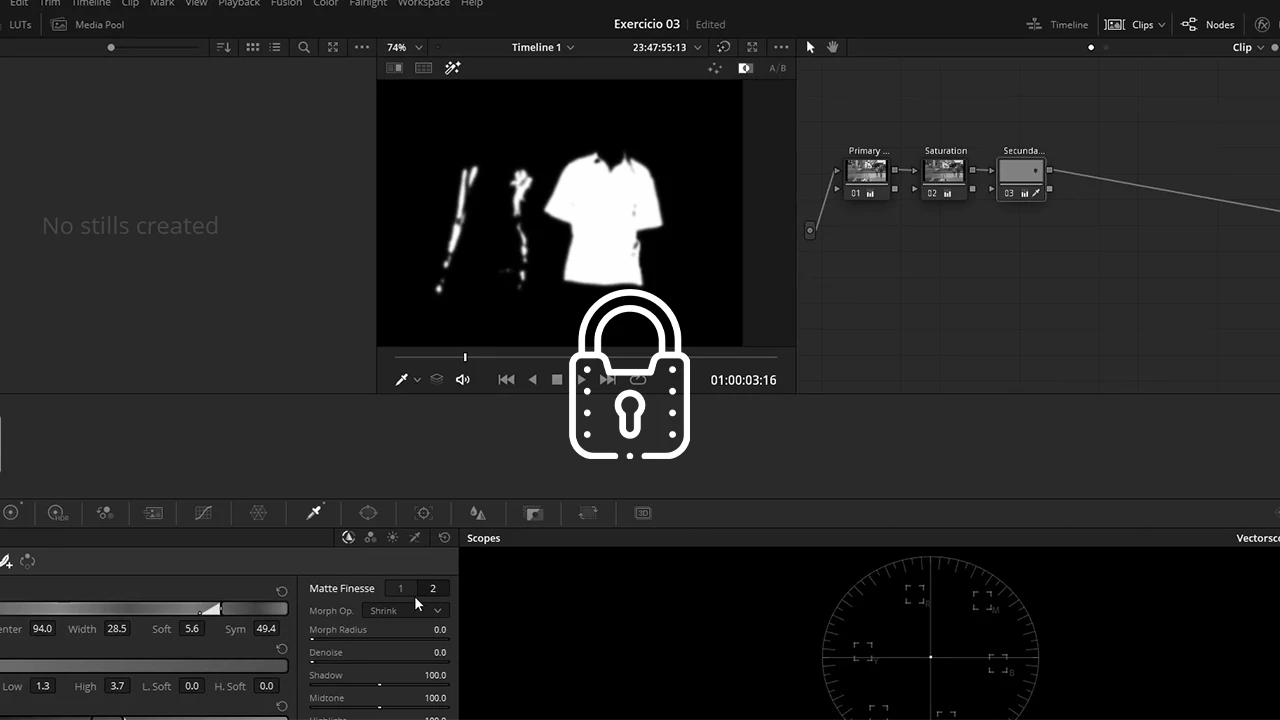Toggle the Timeline panel button
The height and width of the screenshot is (720, 1280).
1058,24
